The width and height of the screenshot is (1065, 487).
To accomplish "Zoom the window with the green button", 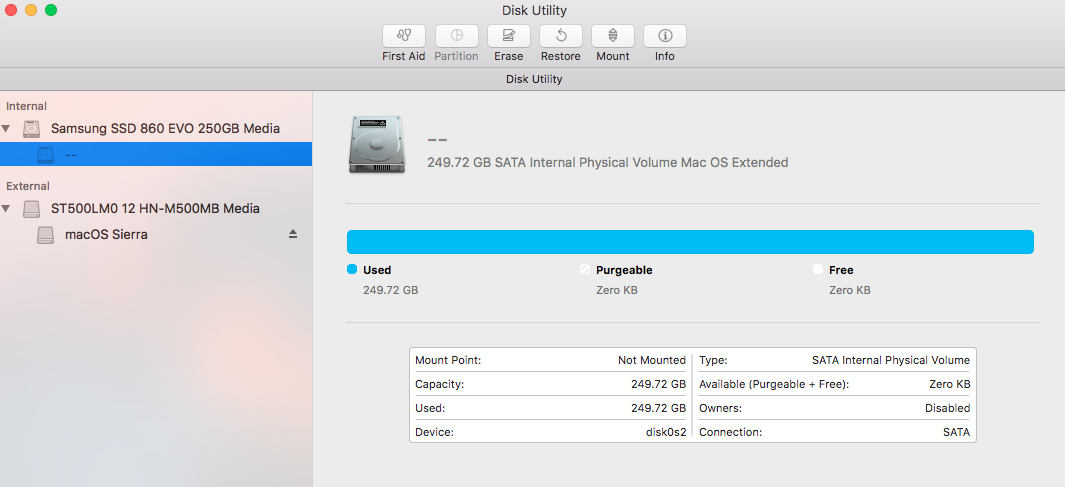I will pyautogui.click(x=51, y=10).
